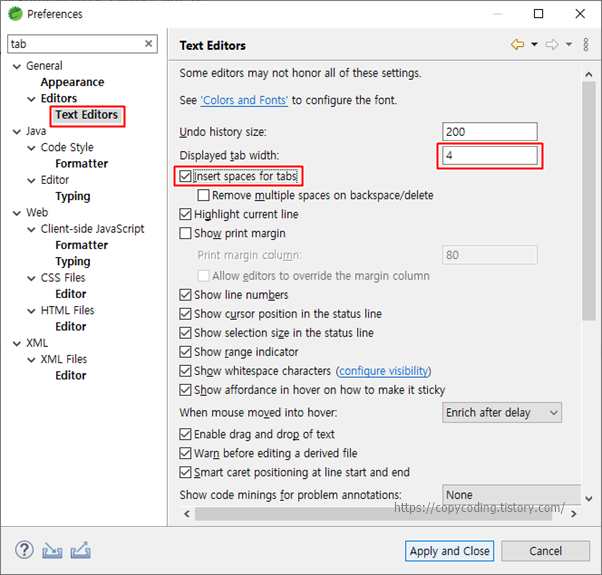The height and width of the screenshot is (575, 602).
Task: Open the 'Colors and Fonts' link
Action: click(244, 100)
